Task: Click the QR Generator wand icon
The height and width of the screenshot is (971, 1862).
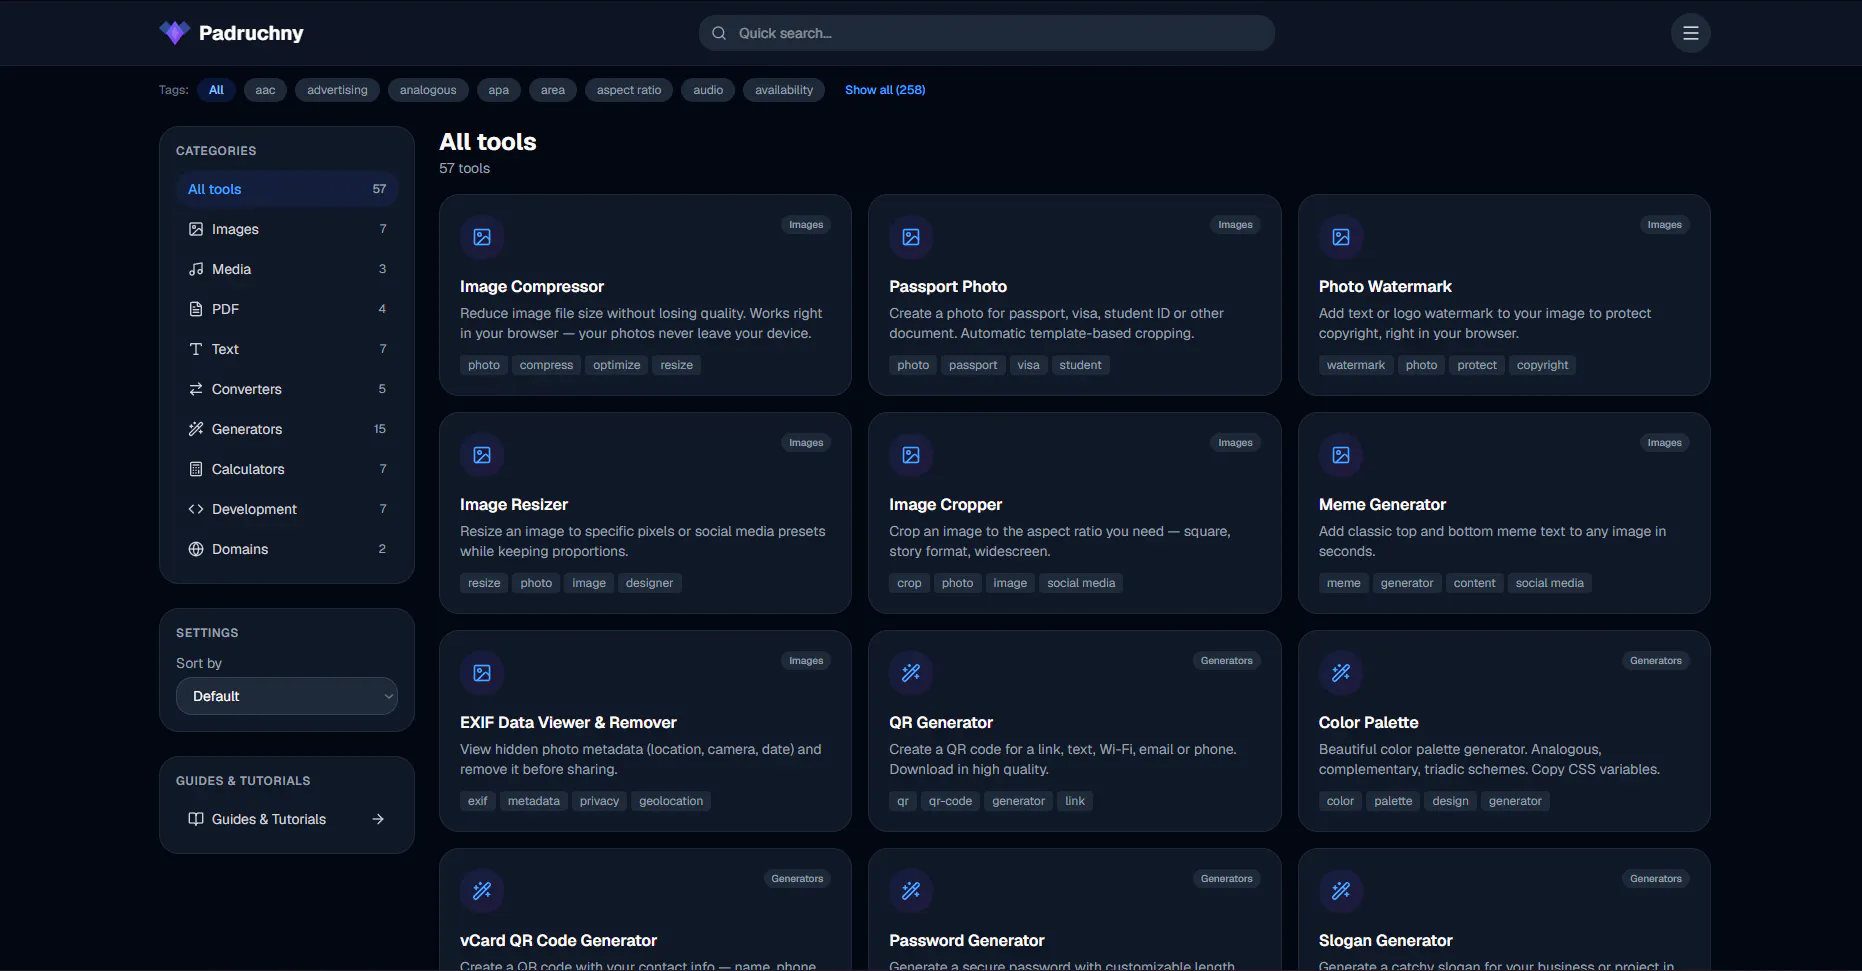Action: click(911, 673)
